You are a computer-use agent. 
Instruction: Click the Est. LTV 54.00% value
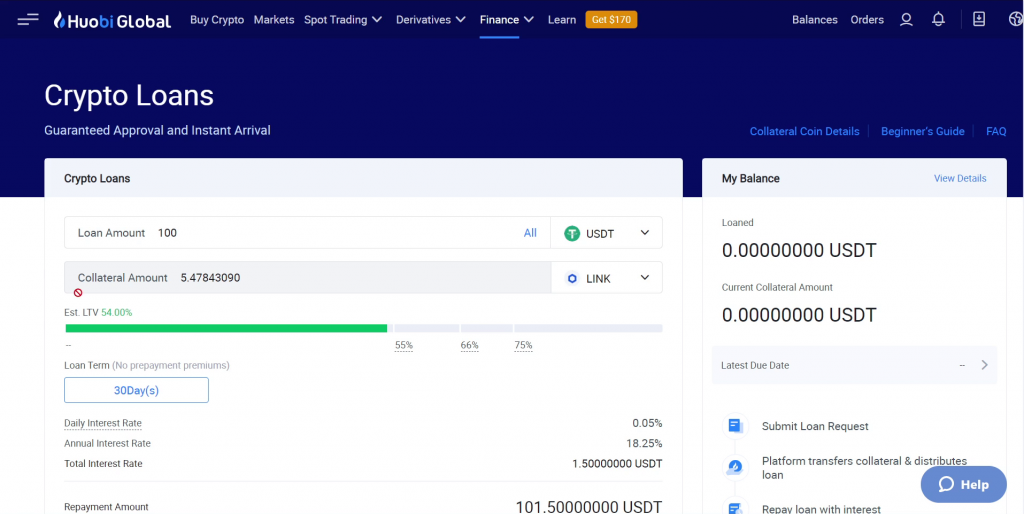(x=116, y=312)
